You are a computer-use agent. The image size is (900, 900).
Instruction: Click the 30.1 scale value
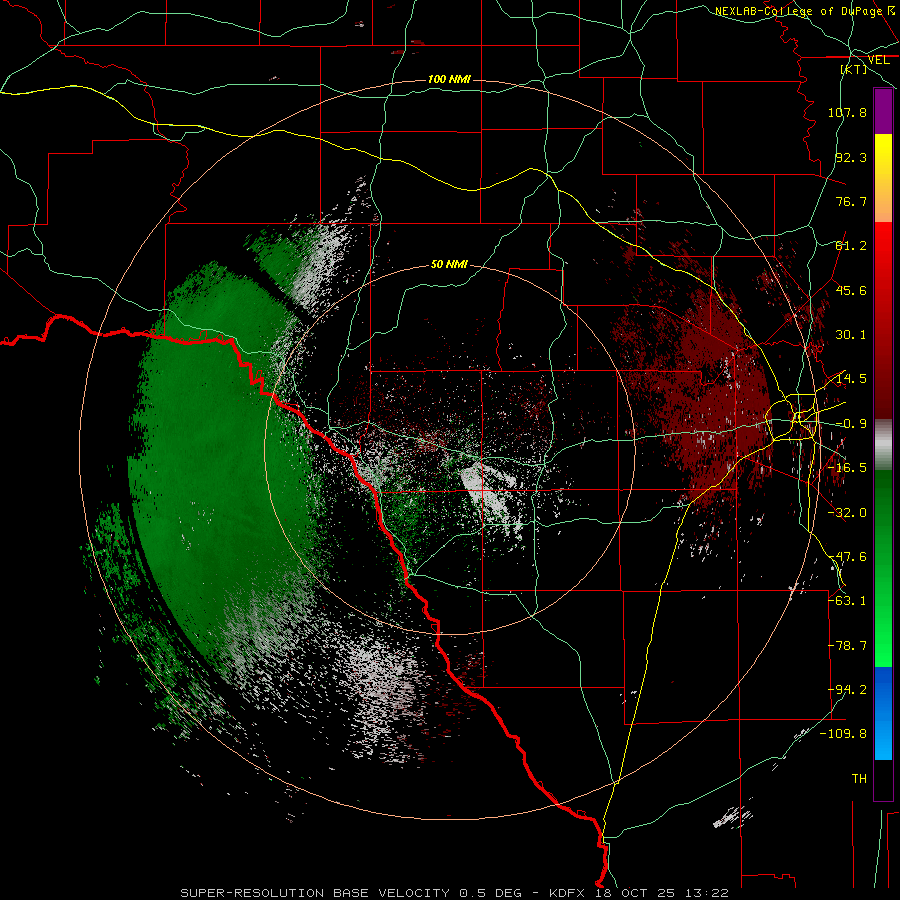click(x=851, y=335)
